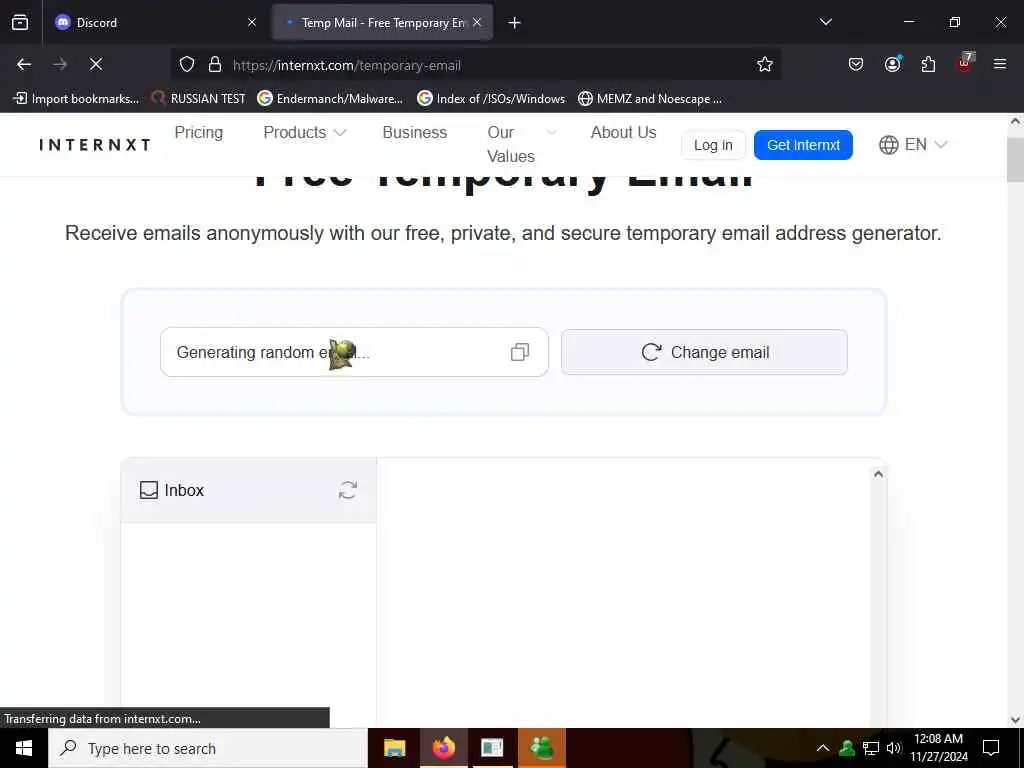Click the Log in button
Screen dimensions: 1024x768
pyautogui.click(x=713, y=145)
